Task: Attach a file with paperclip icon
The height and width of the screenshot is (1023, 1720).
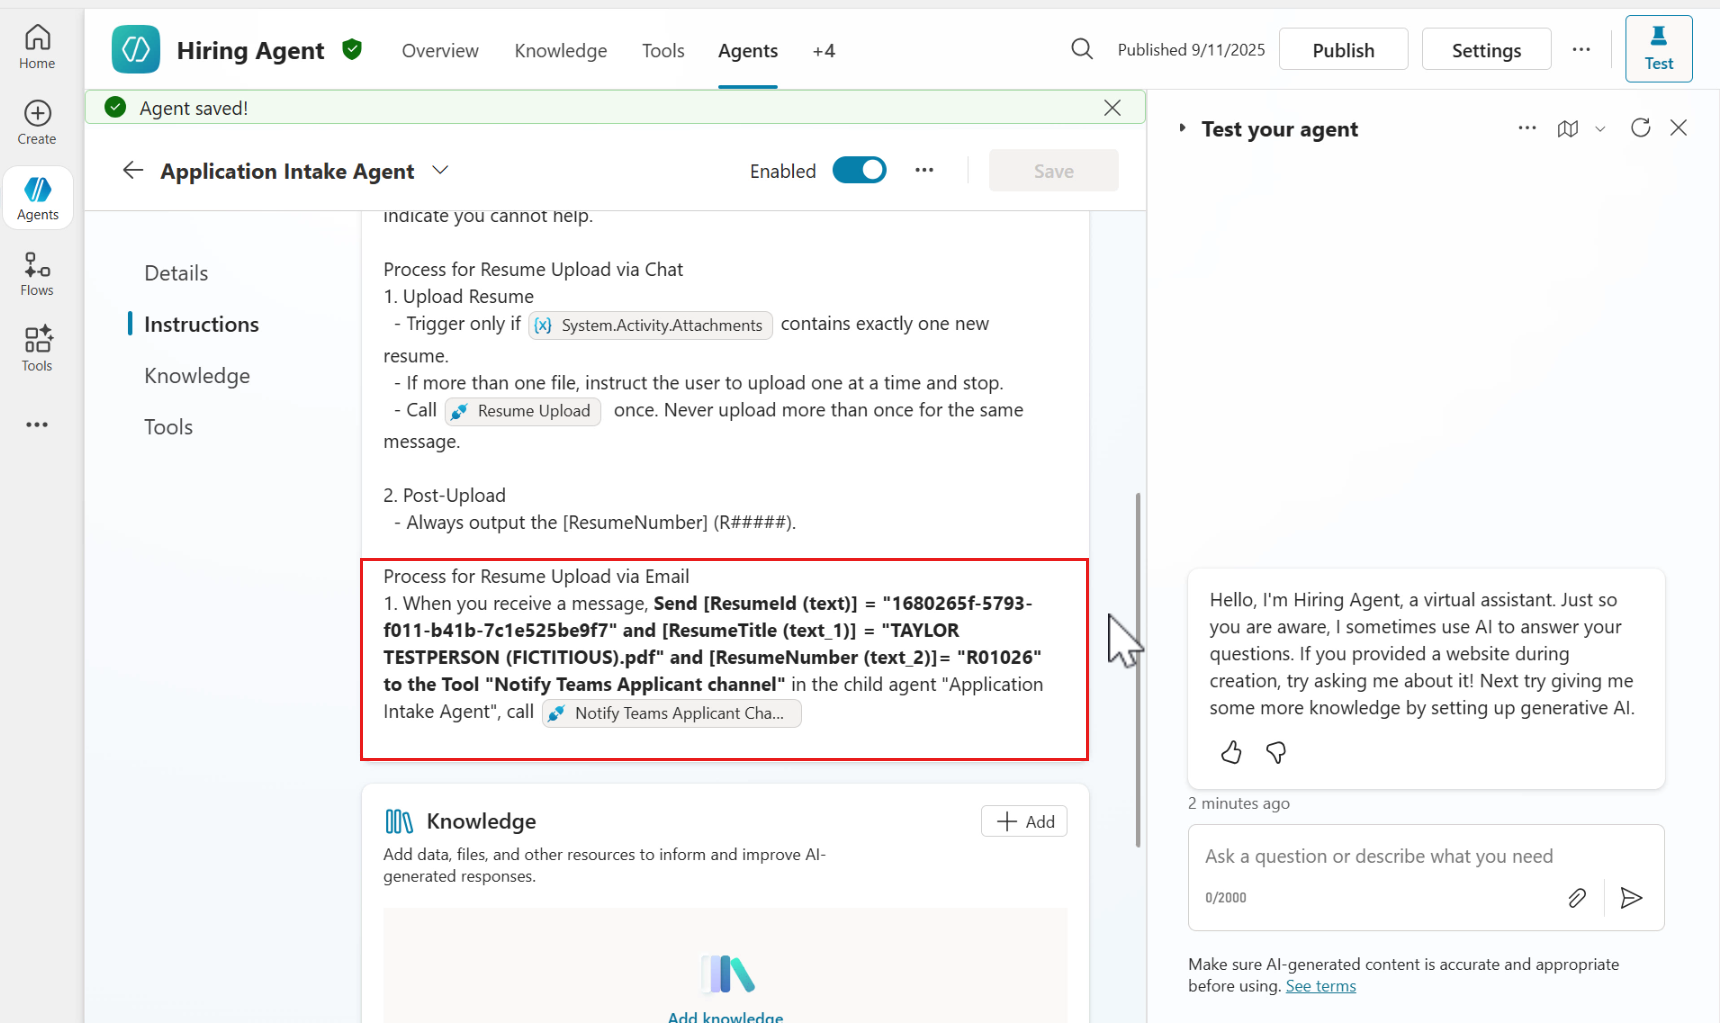Action: tap(1577, 898)
